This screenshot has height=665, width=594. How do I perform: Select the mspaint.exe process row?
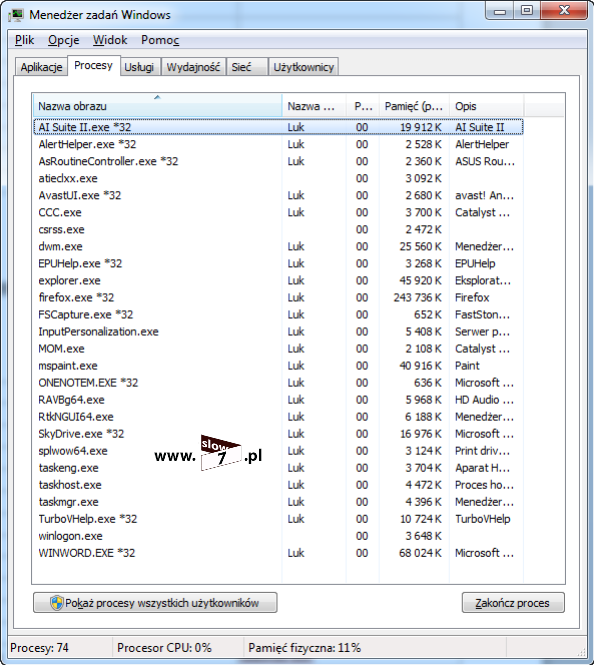(278, 366)
